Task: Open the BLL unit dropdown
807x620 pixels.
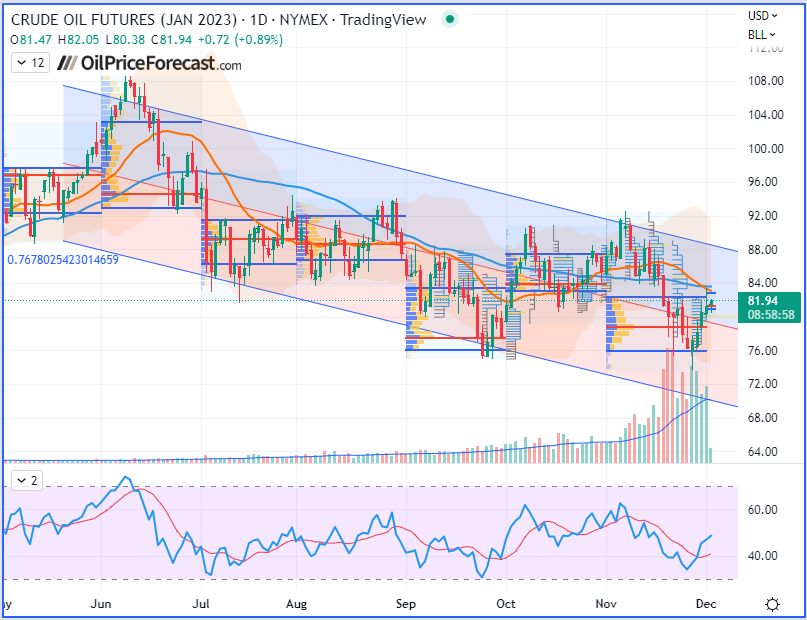Action: coord(762,35)
